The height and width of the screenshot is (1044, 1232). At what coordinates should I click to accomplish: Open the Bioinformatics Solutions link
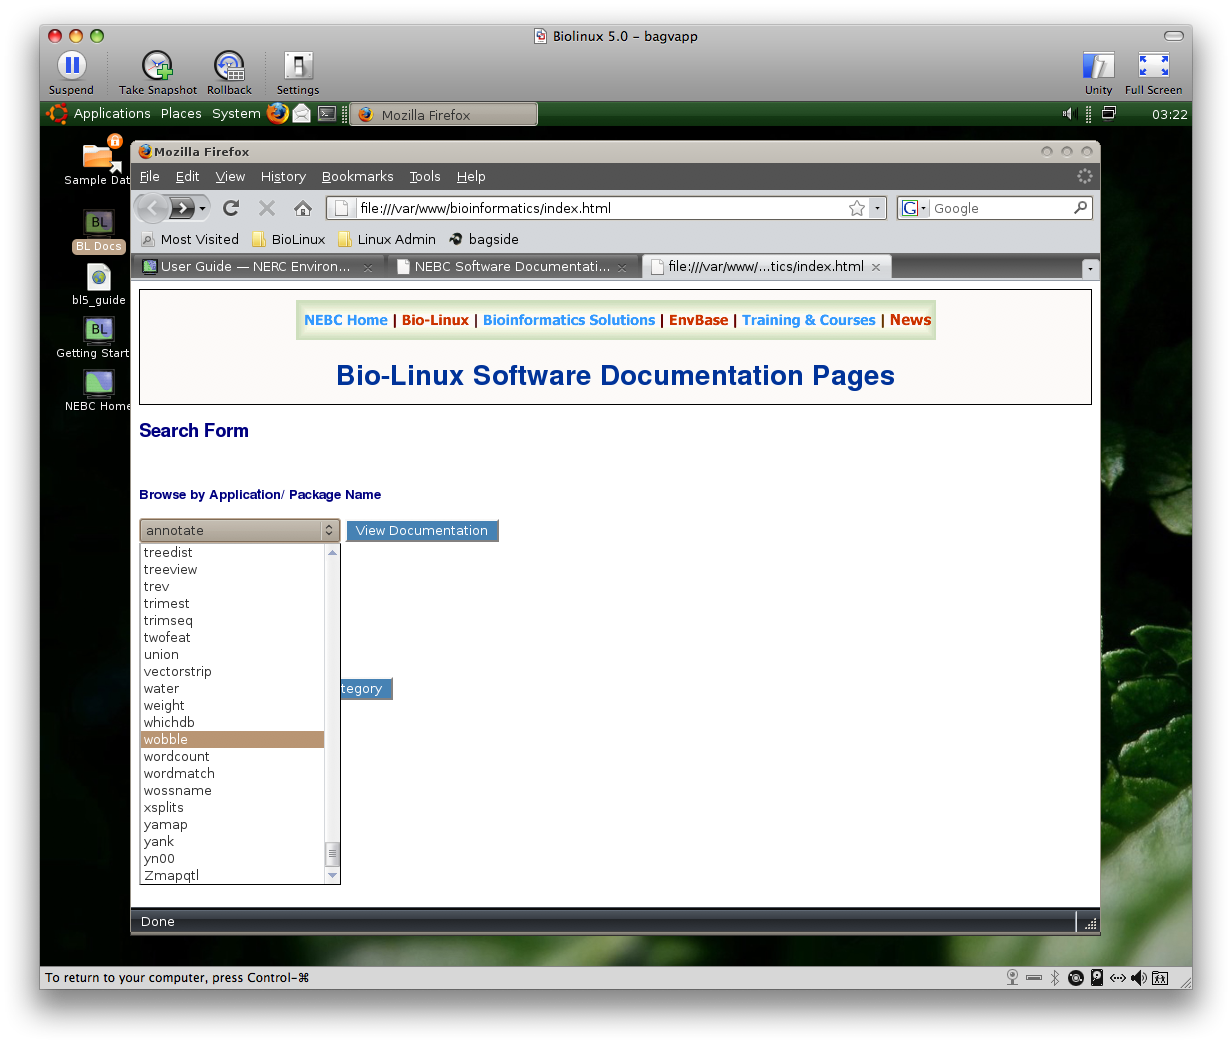569,320
